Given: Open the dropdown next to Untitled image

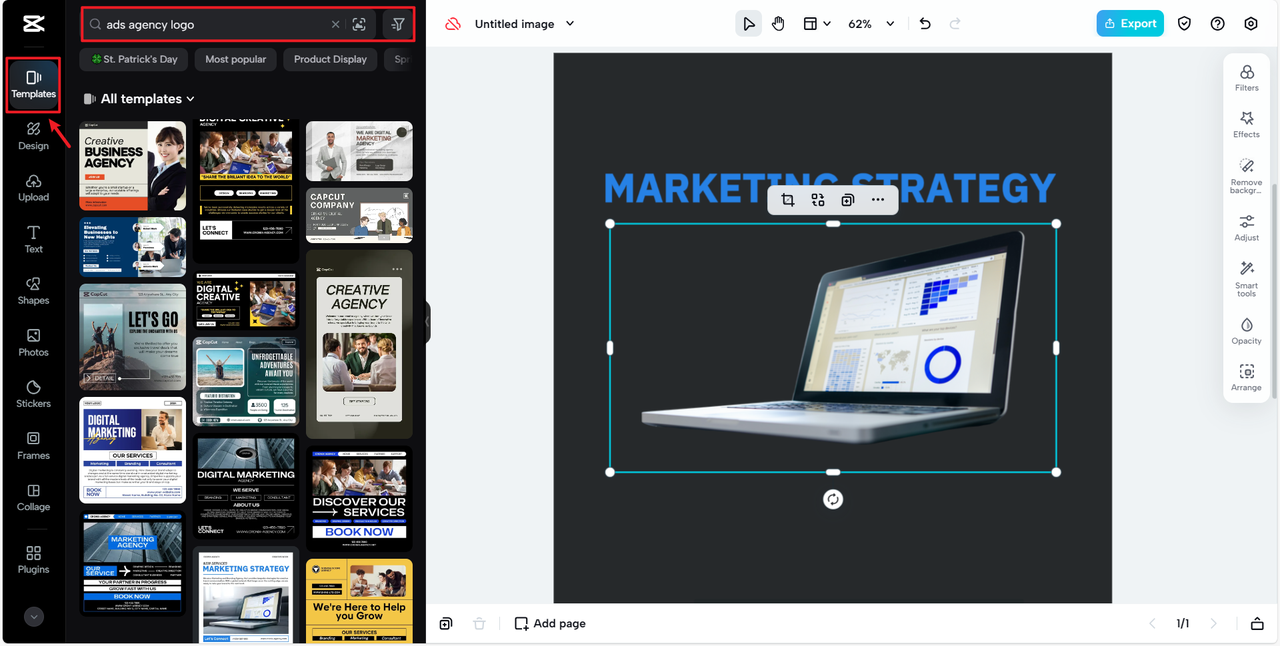Looking at the screenshot, I should pyautogui.click(x=570, y=24).
